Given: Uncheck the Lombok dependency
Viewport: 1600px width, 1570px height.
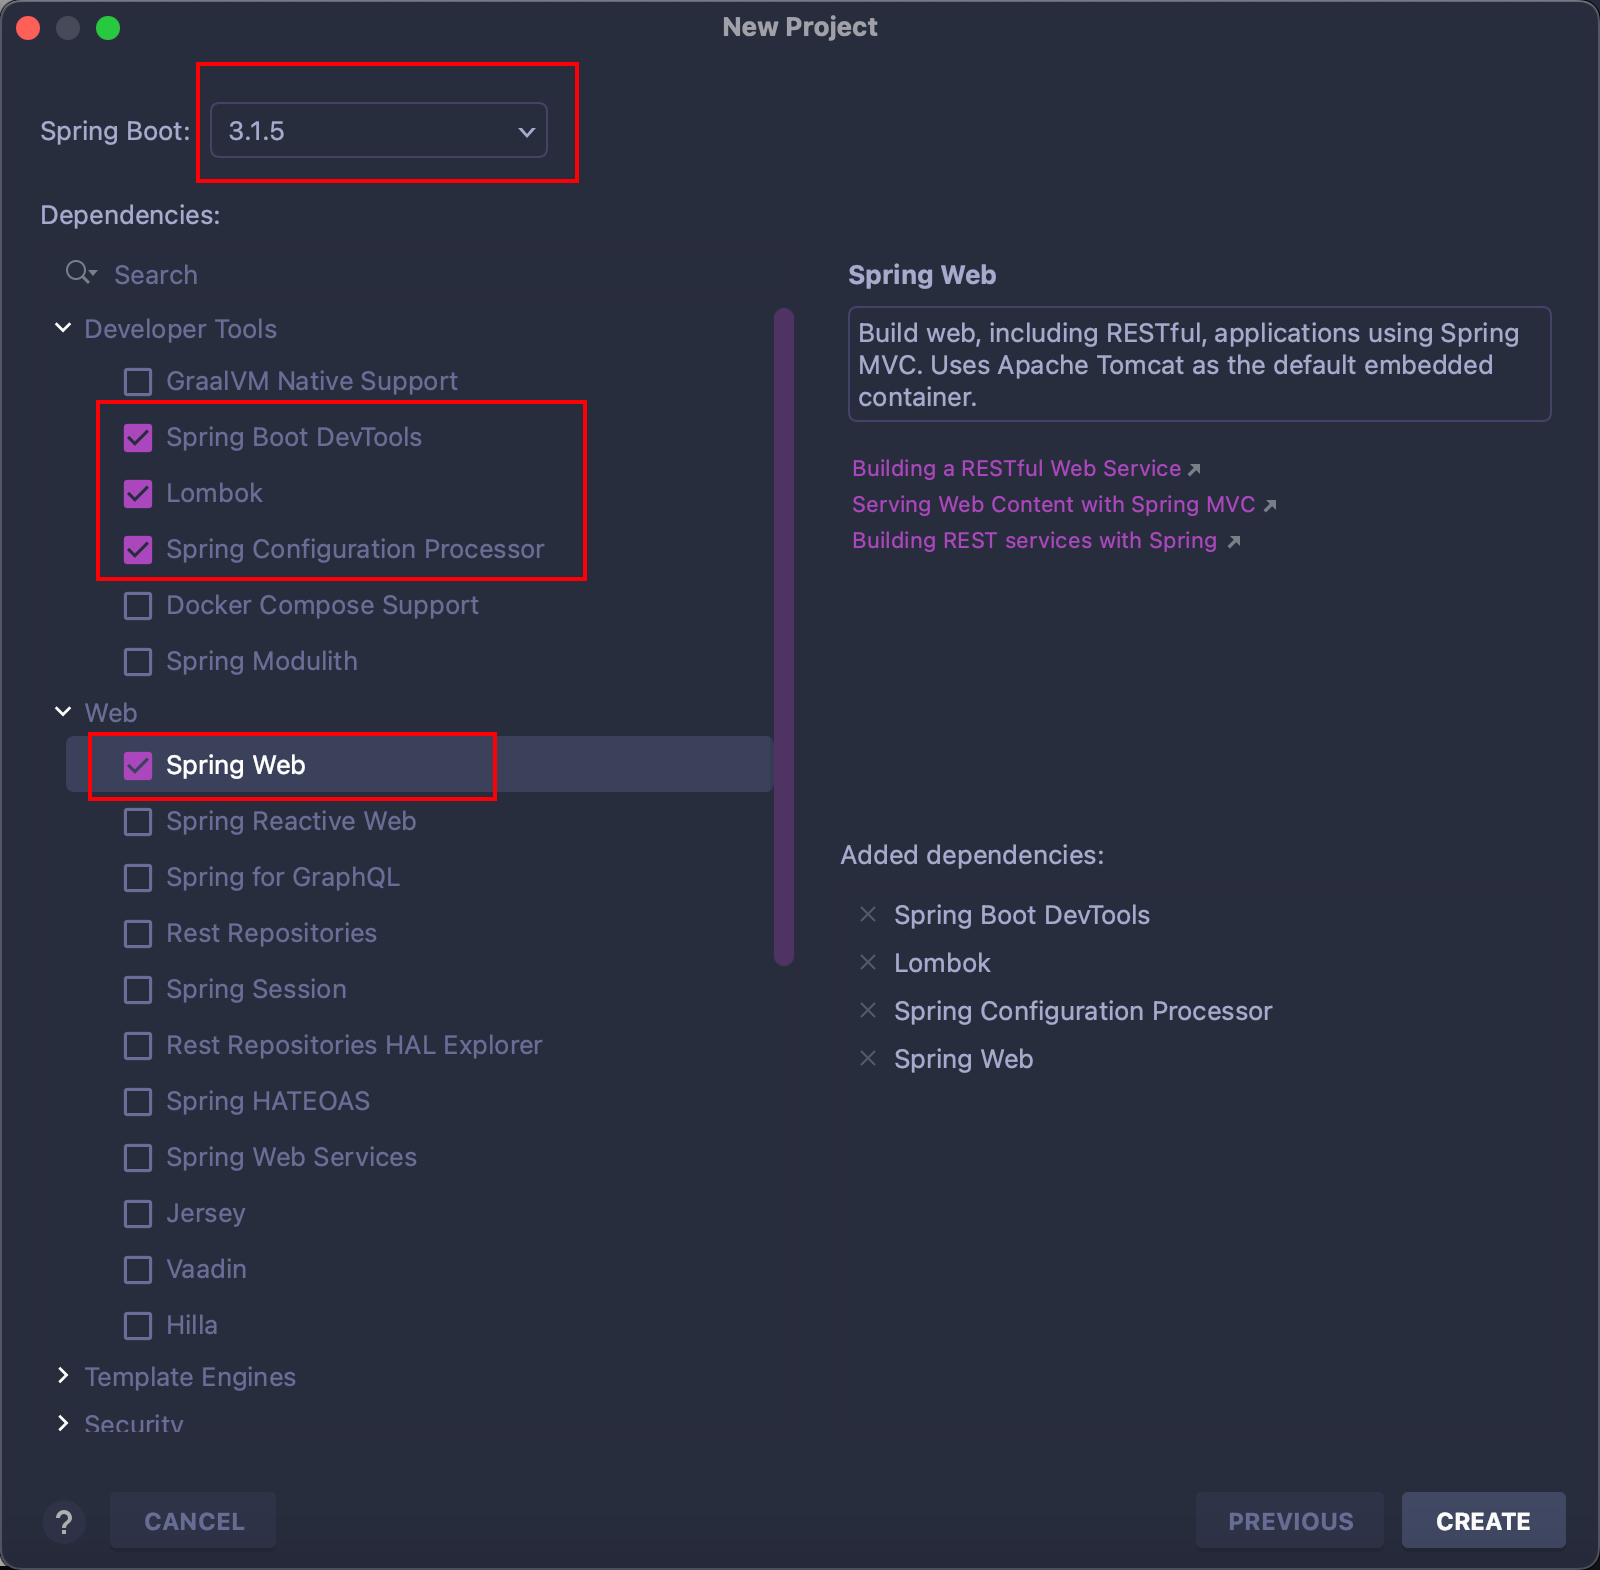Looking at the screenshot, I should coord(138,494).
